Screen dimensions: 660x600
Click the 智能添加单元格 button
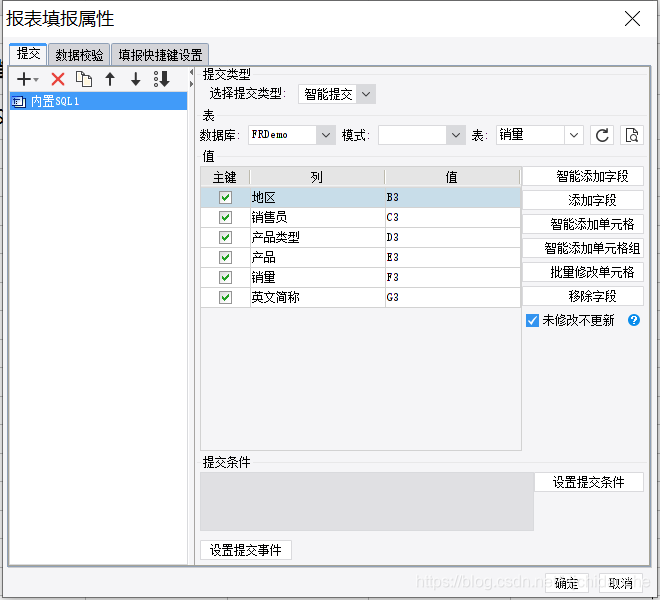583,224
